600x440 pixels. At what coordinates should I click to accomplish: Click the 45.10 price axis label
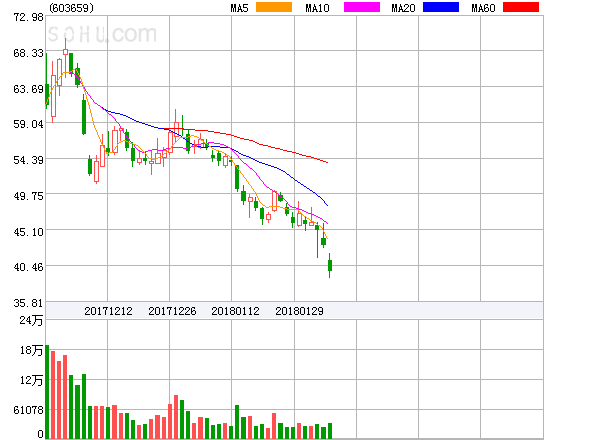[29, 231]
